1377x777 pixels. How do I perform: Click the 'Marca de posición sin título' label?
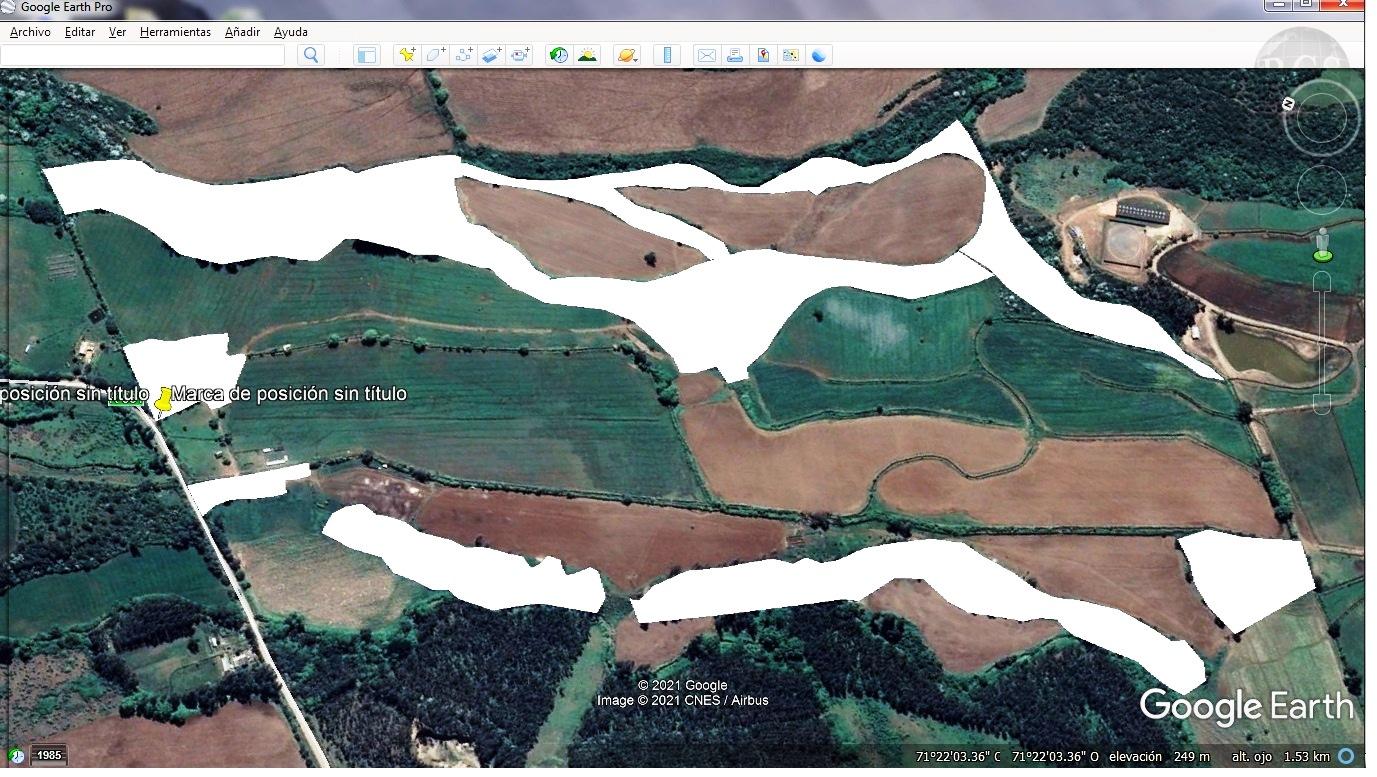coord(289,394)
